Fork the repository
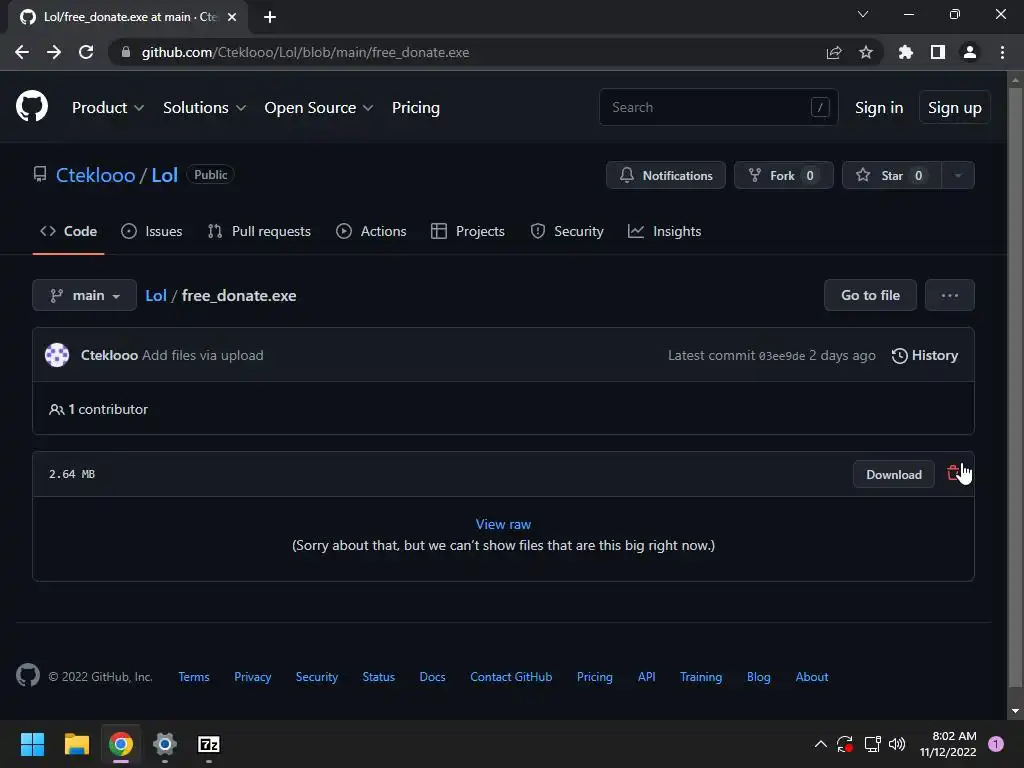This screenshot has height=768, width=1024. click(x=783, y=175)
